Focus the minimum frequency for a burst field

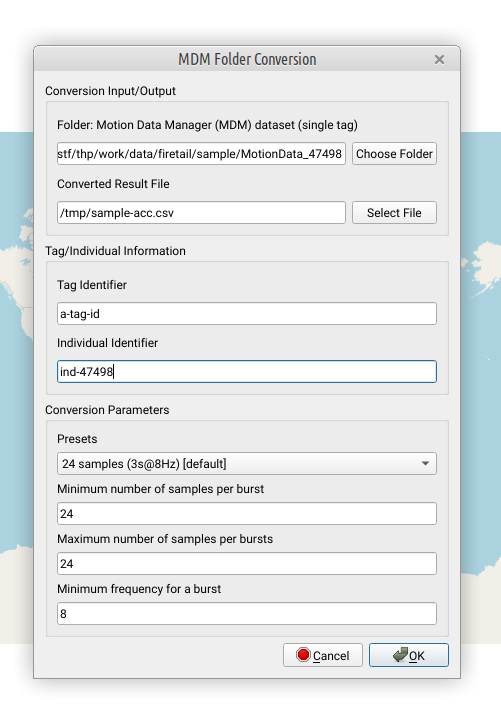247,614
